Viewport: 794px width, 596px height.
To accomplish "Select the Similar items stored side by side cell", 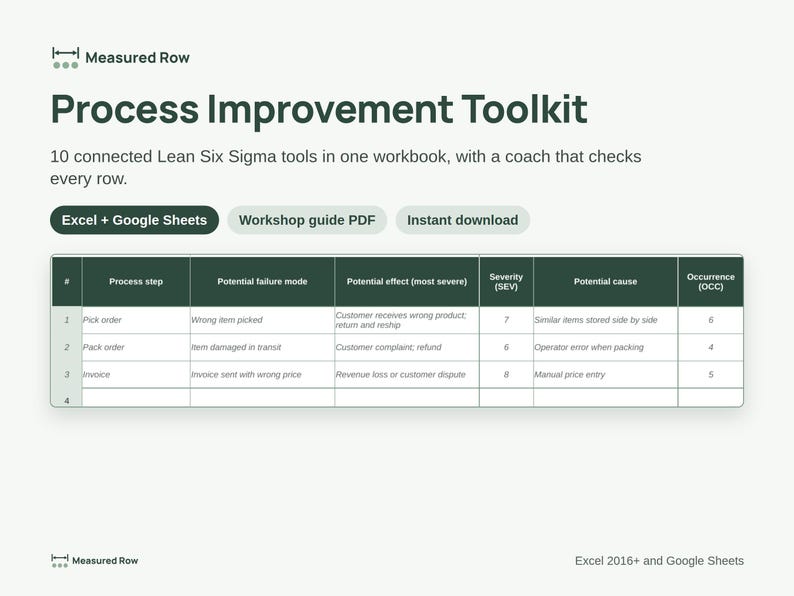I will (x=605, y=320).
